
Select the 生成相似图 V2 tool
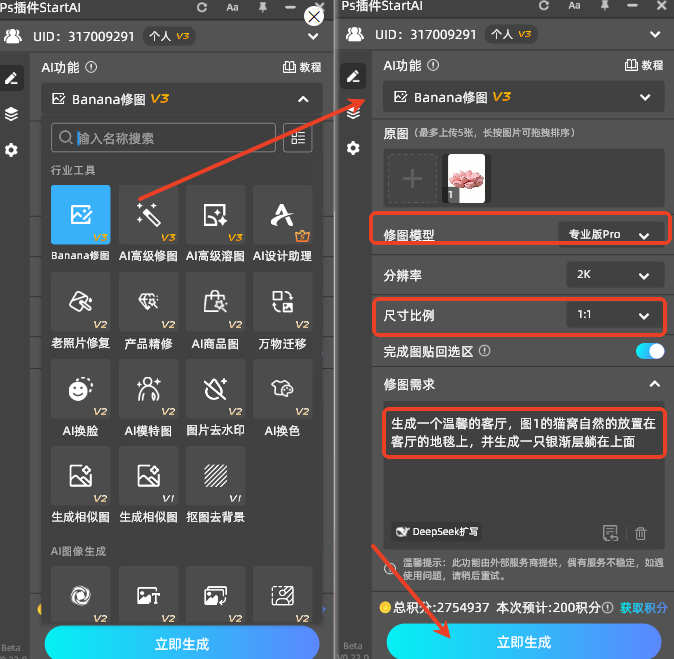[80, 475]
